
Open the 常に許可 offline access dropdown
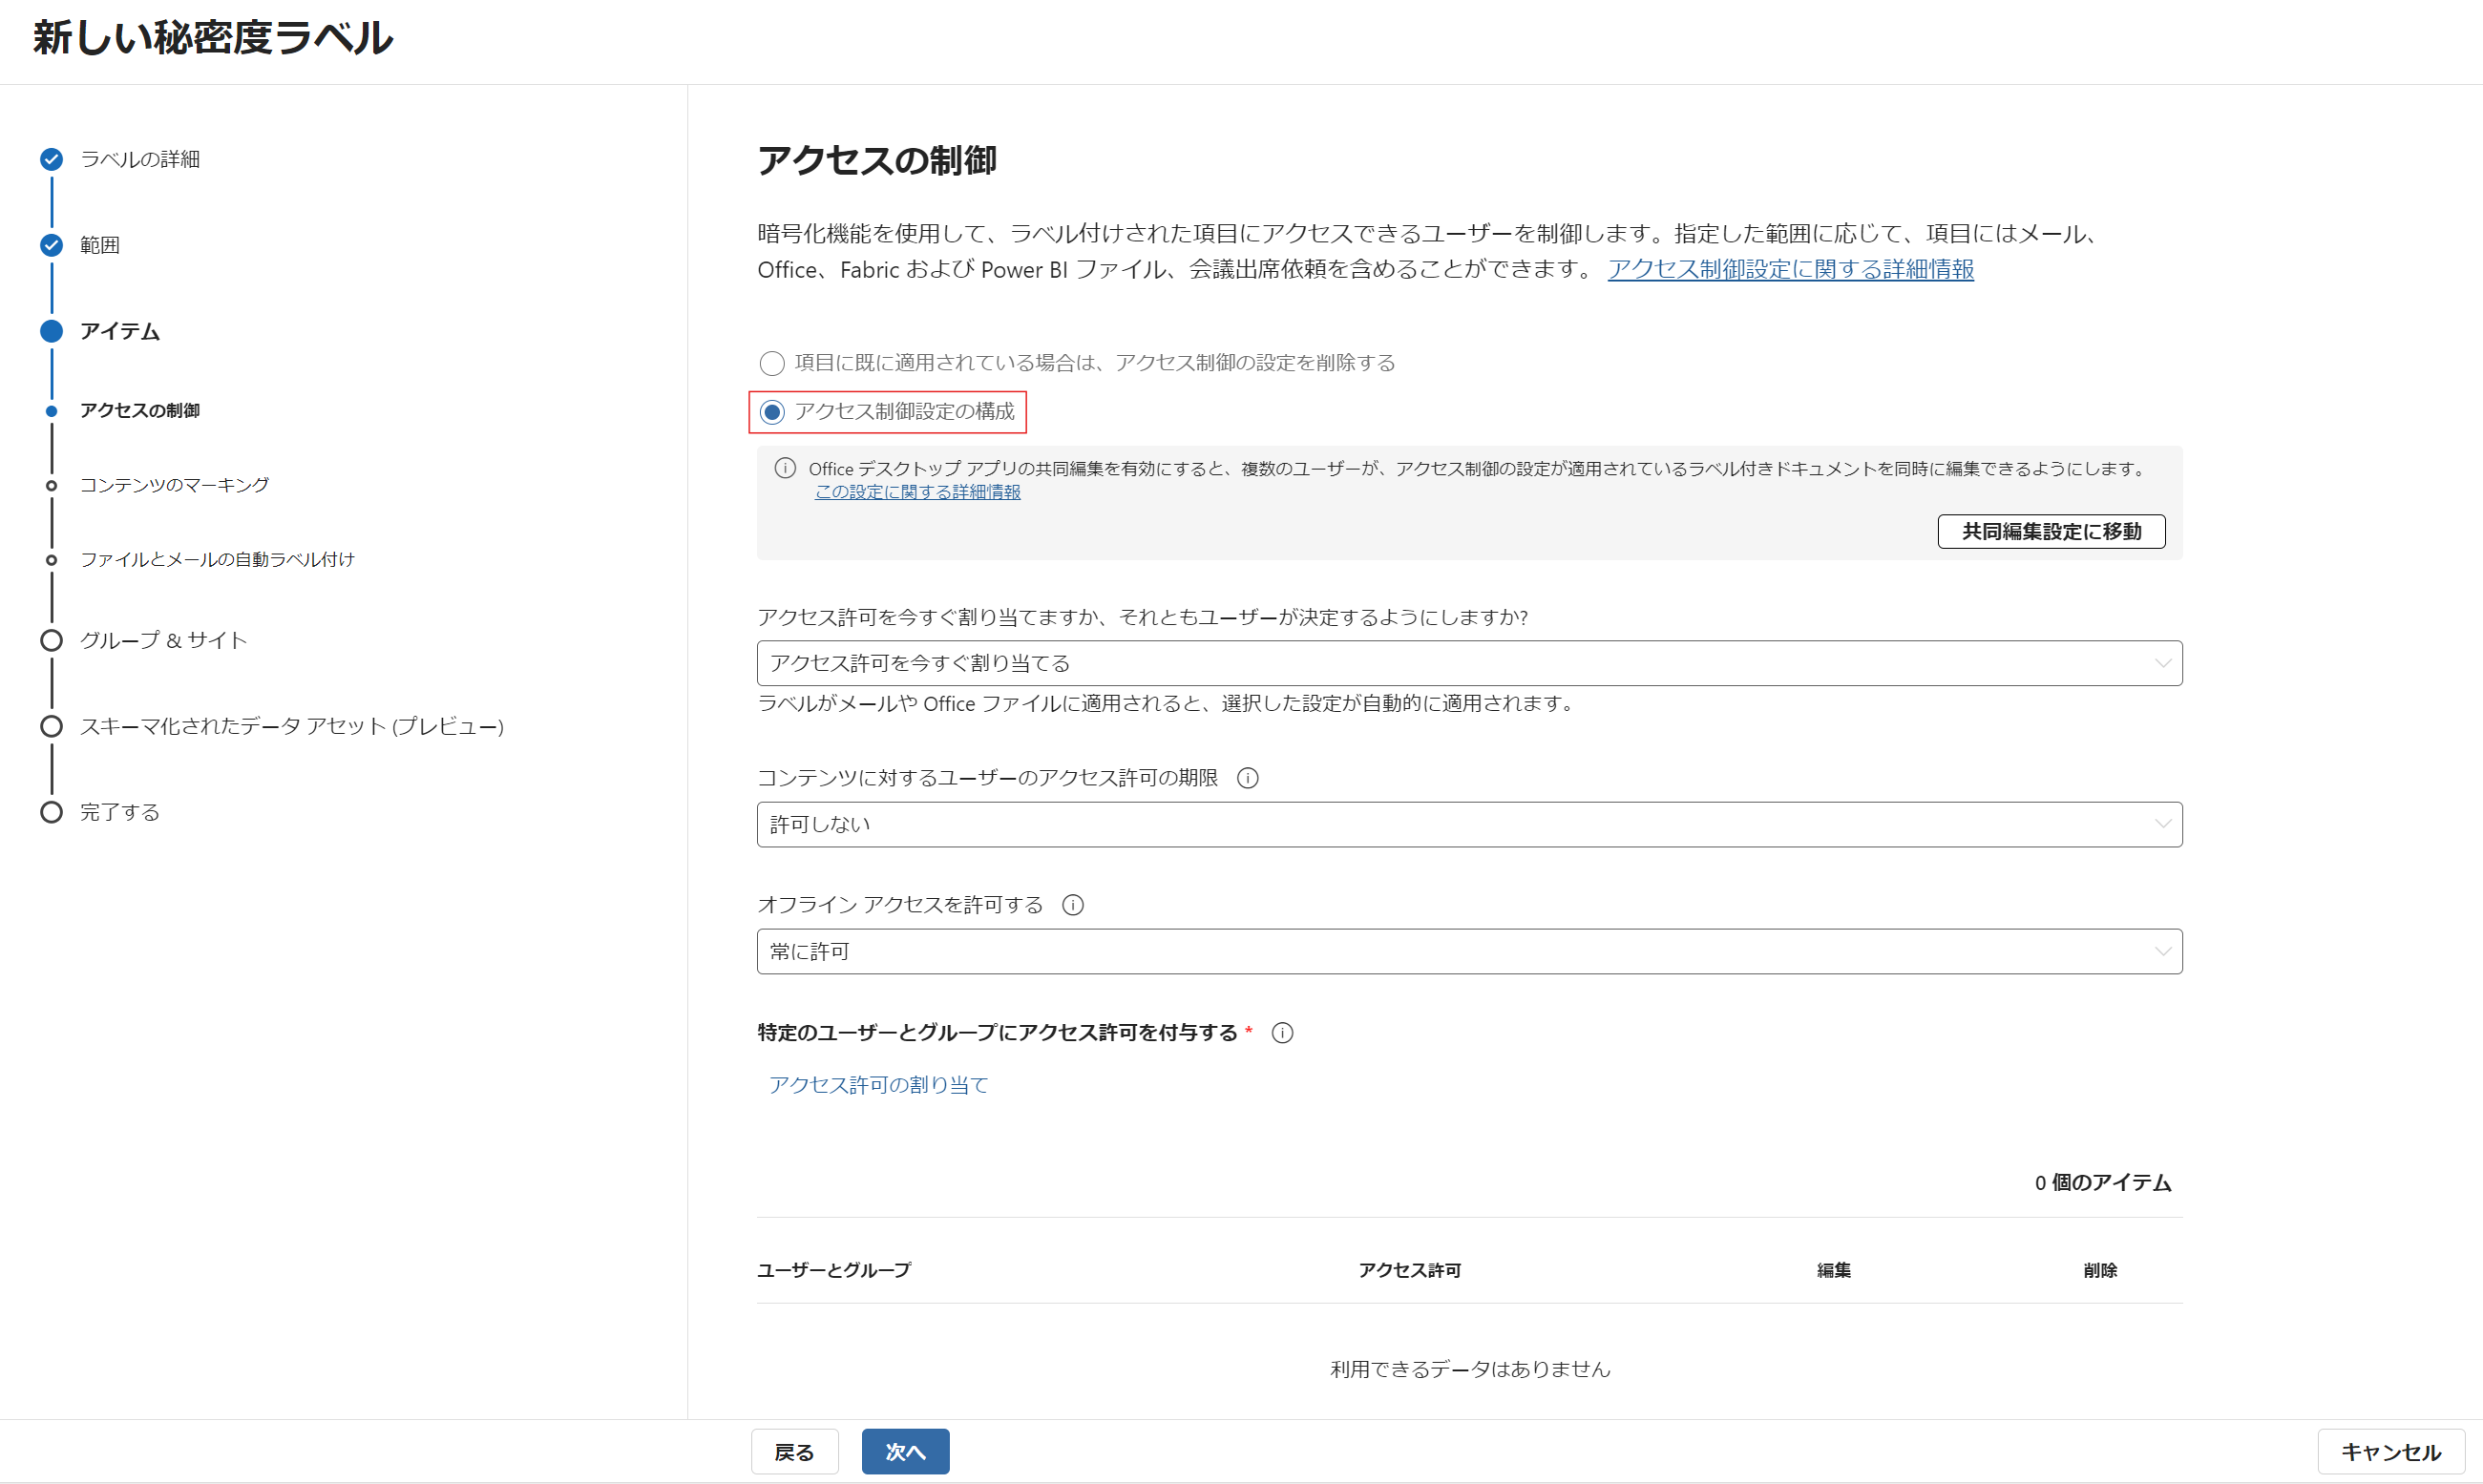(1468, 951)
